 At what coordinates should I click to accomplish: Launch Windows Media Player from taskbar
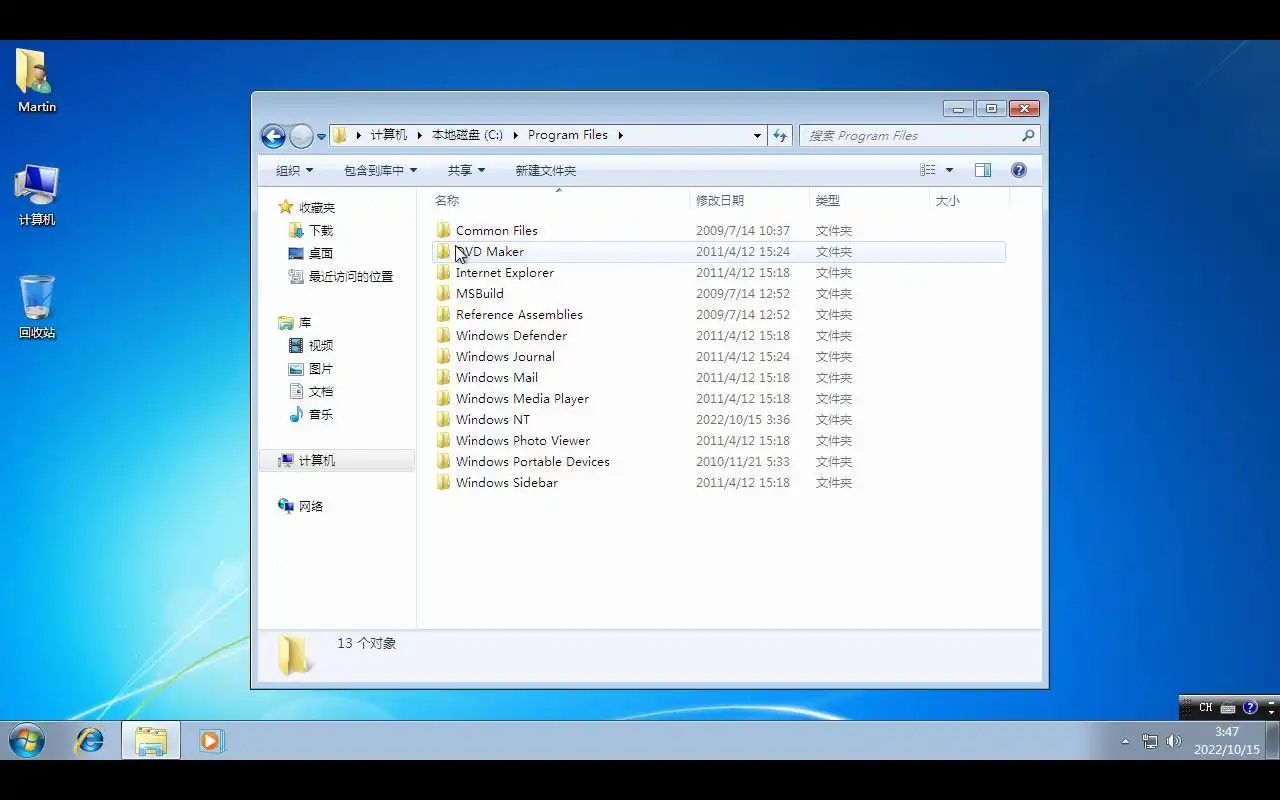coord(211,741)
